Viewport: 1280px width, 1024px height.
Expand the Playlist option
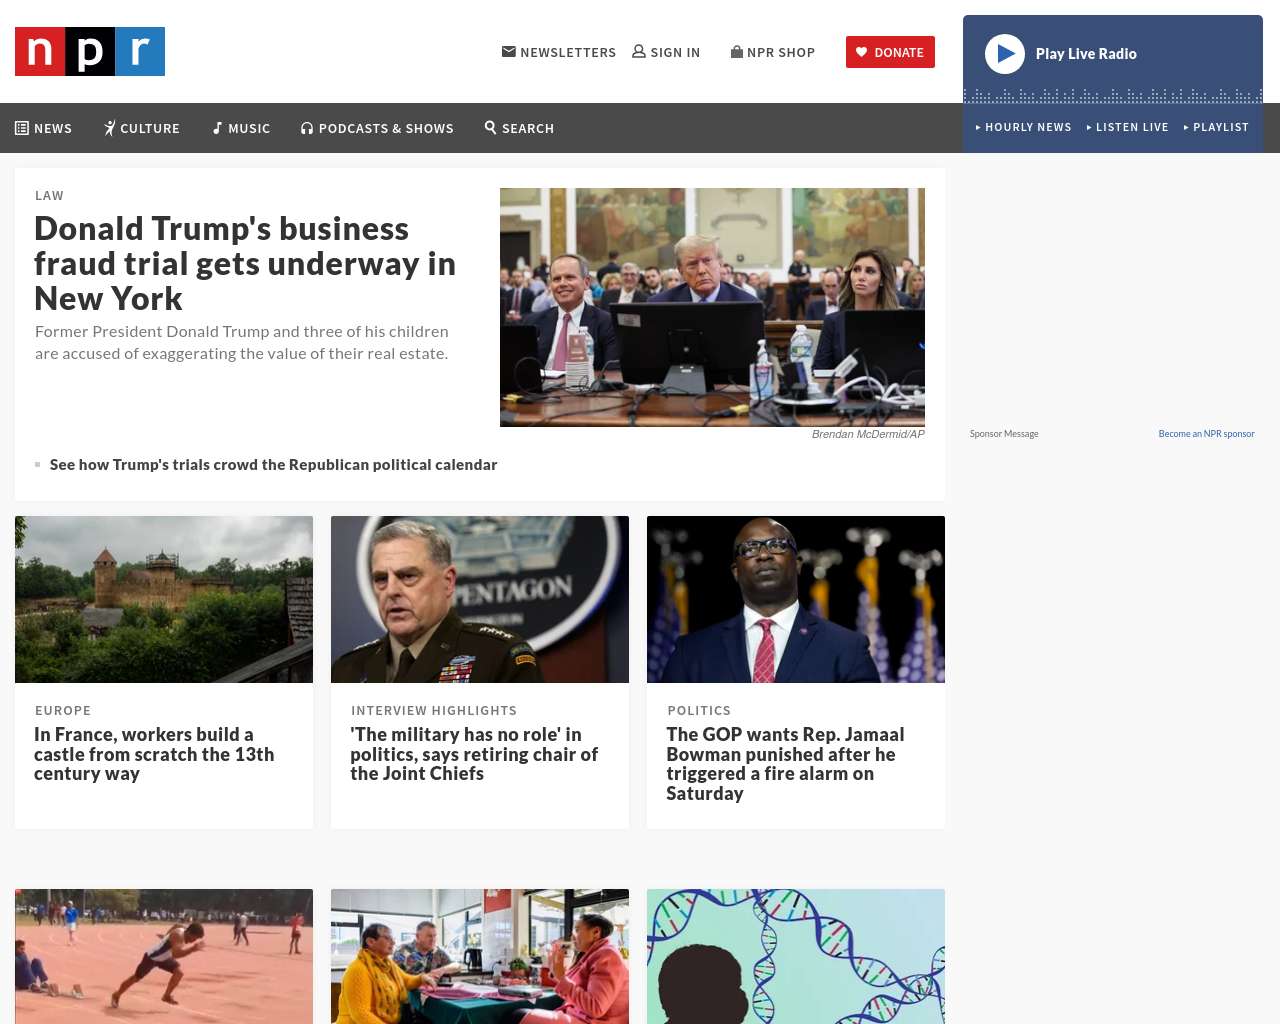(1217, 127)
